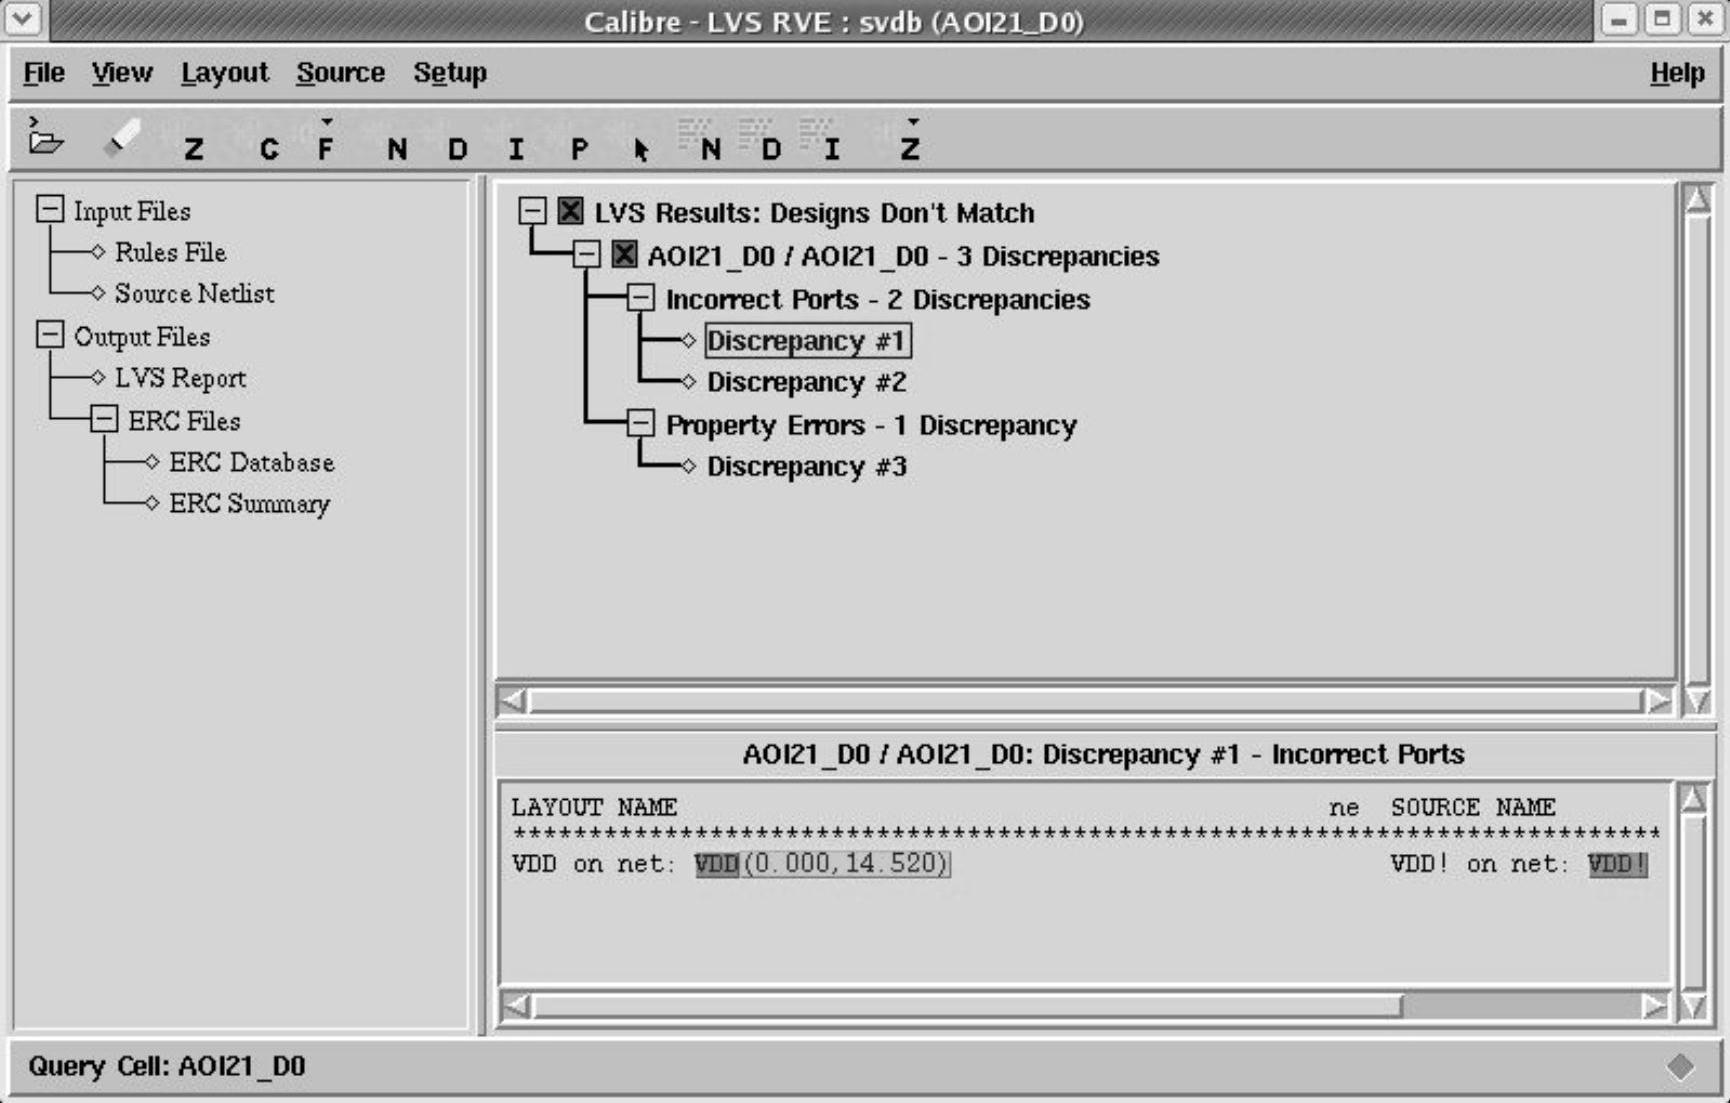Open the ERC Summary entry
Image resolution: width=1730 pixels, height=1103 pixels.
coord(249,503)
